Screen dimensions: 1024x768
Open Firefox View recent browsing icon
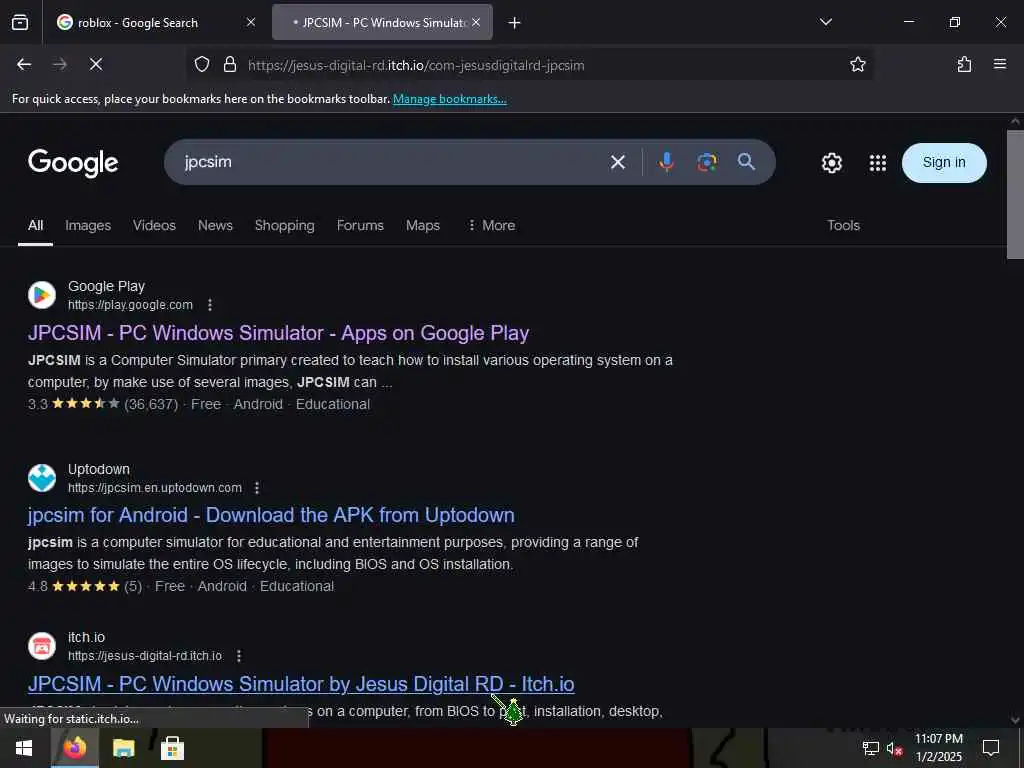tap(20, 23)
